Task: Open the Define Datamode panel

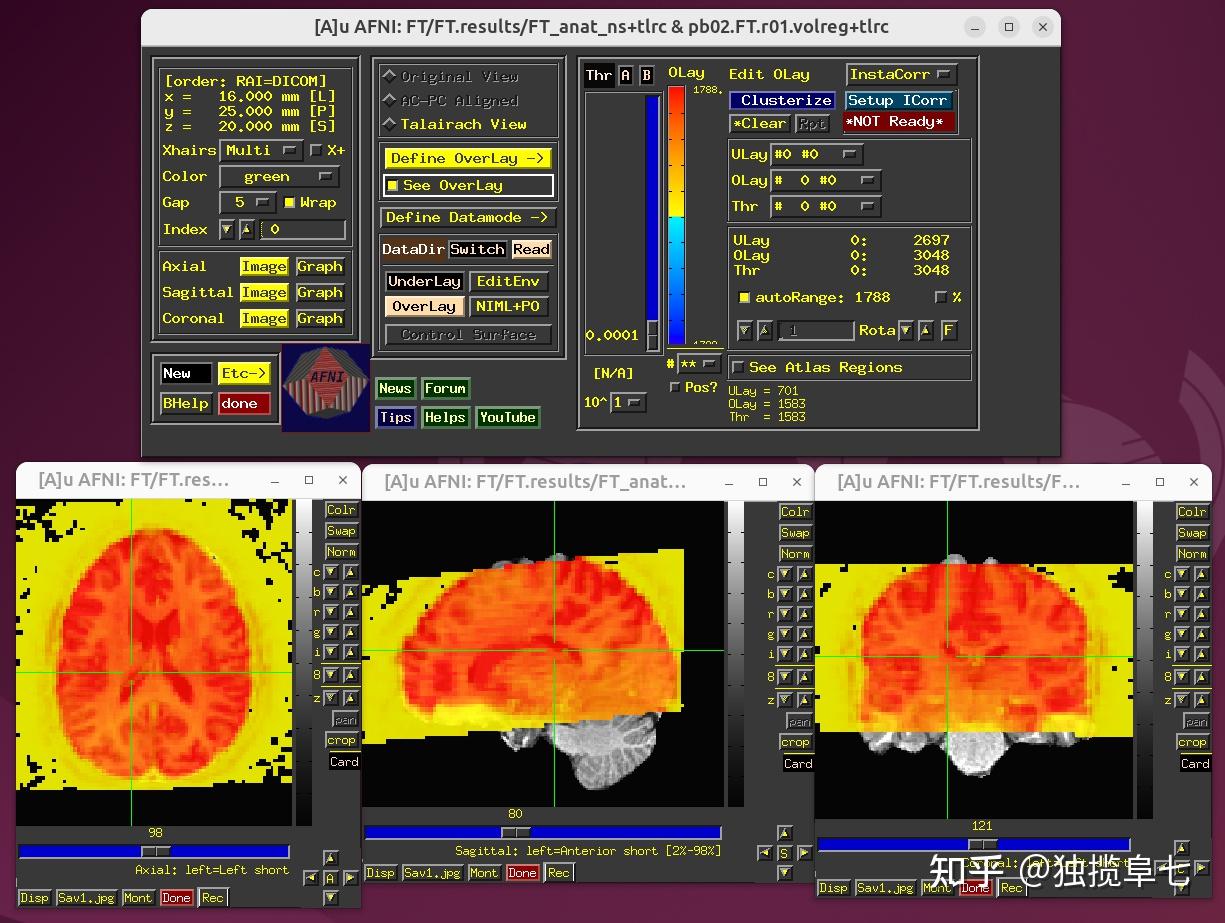Action: click(x=468, y=217)
